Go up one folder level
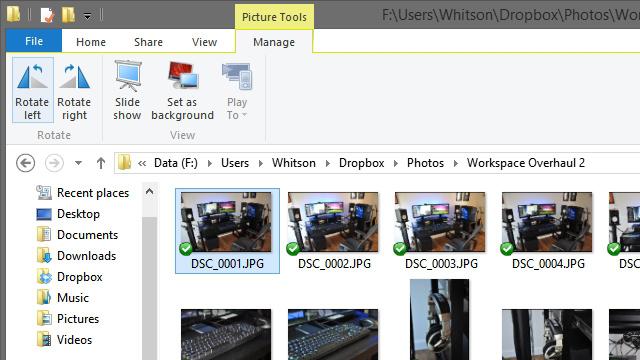Image resolution: width=640 pixels, height=360 pixels. click(101, 163)
